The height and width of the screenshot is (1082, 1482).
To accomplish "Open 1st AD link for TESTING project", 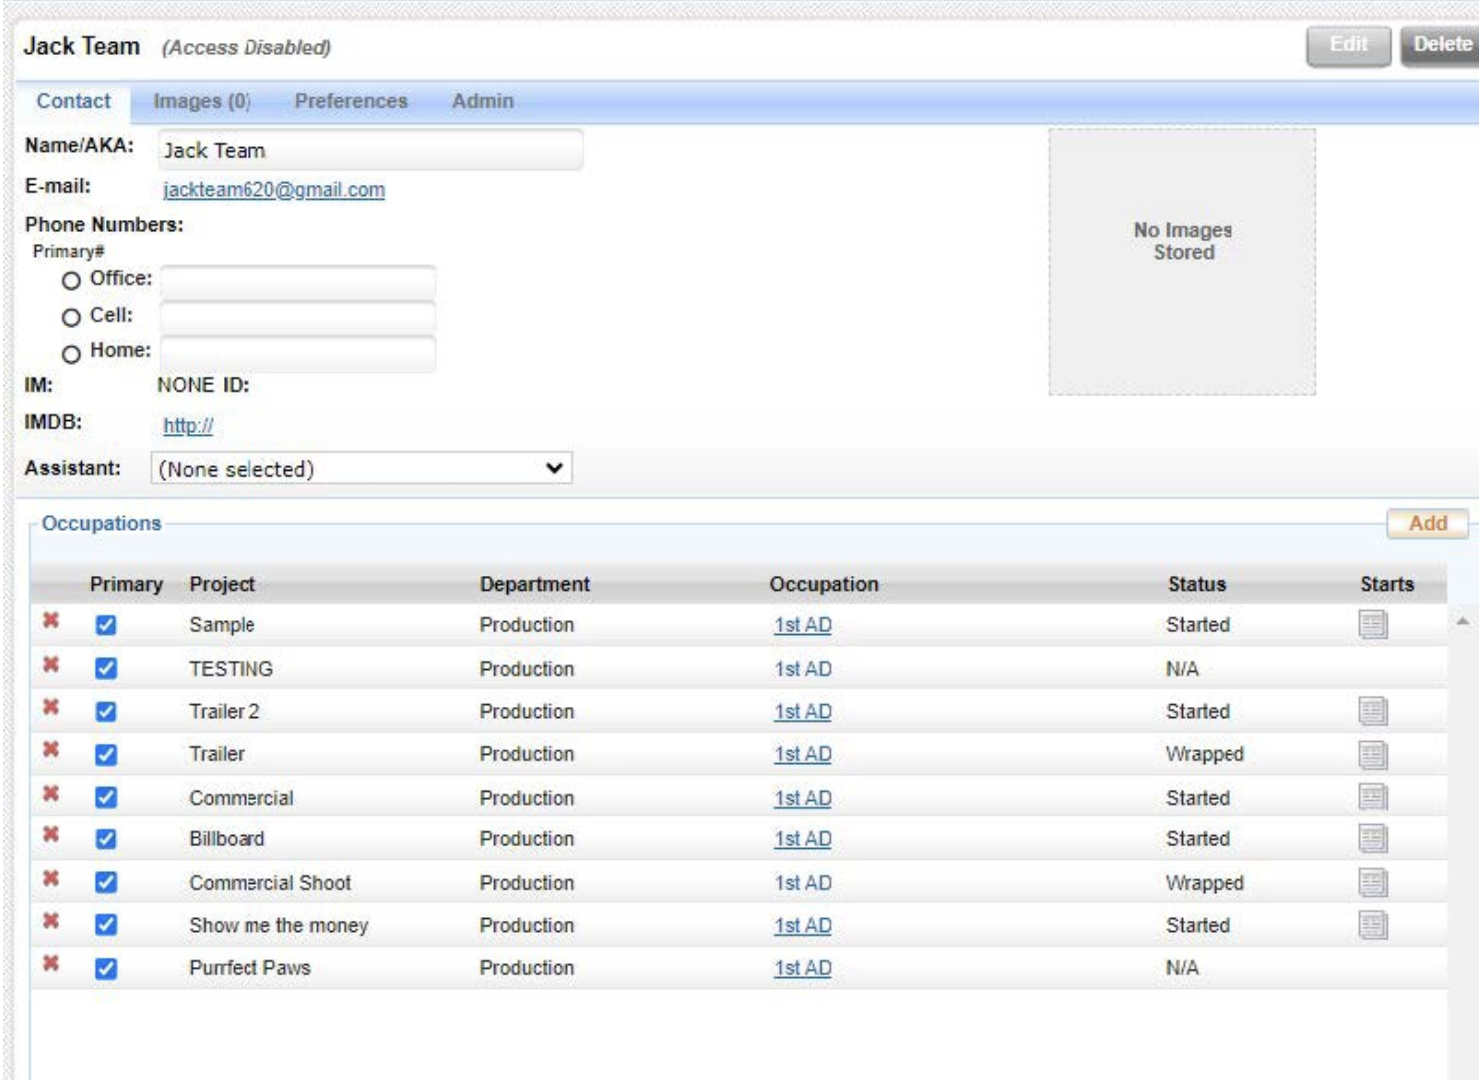I will [x=803, y=669].
